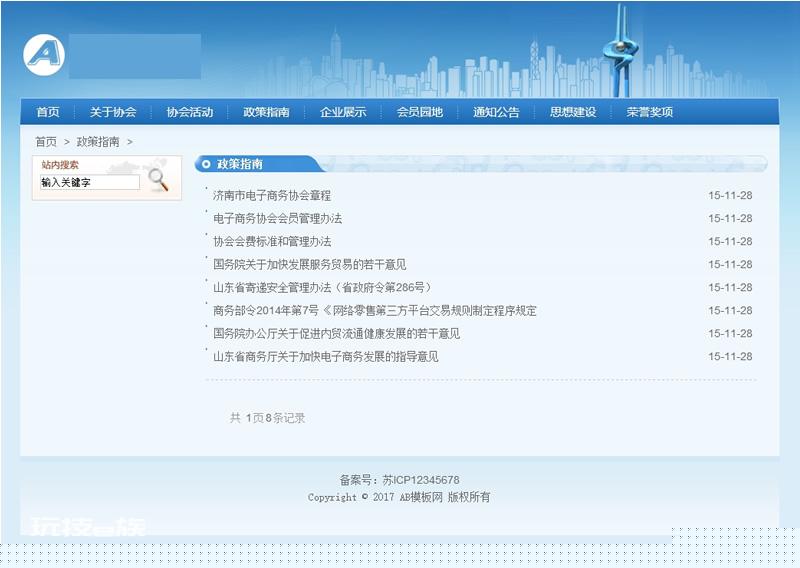Open the 关于协会 menu item
Image resolution: width=800 pixels, height=568 pixels.
click(113, 112)
